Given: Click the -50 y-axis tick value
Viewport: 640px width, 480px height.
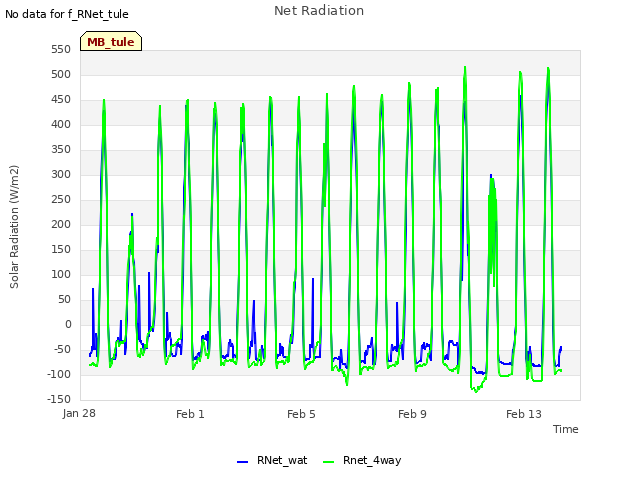Looking at the screenshot, I should pyautogui.click(x=60, y=349).
